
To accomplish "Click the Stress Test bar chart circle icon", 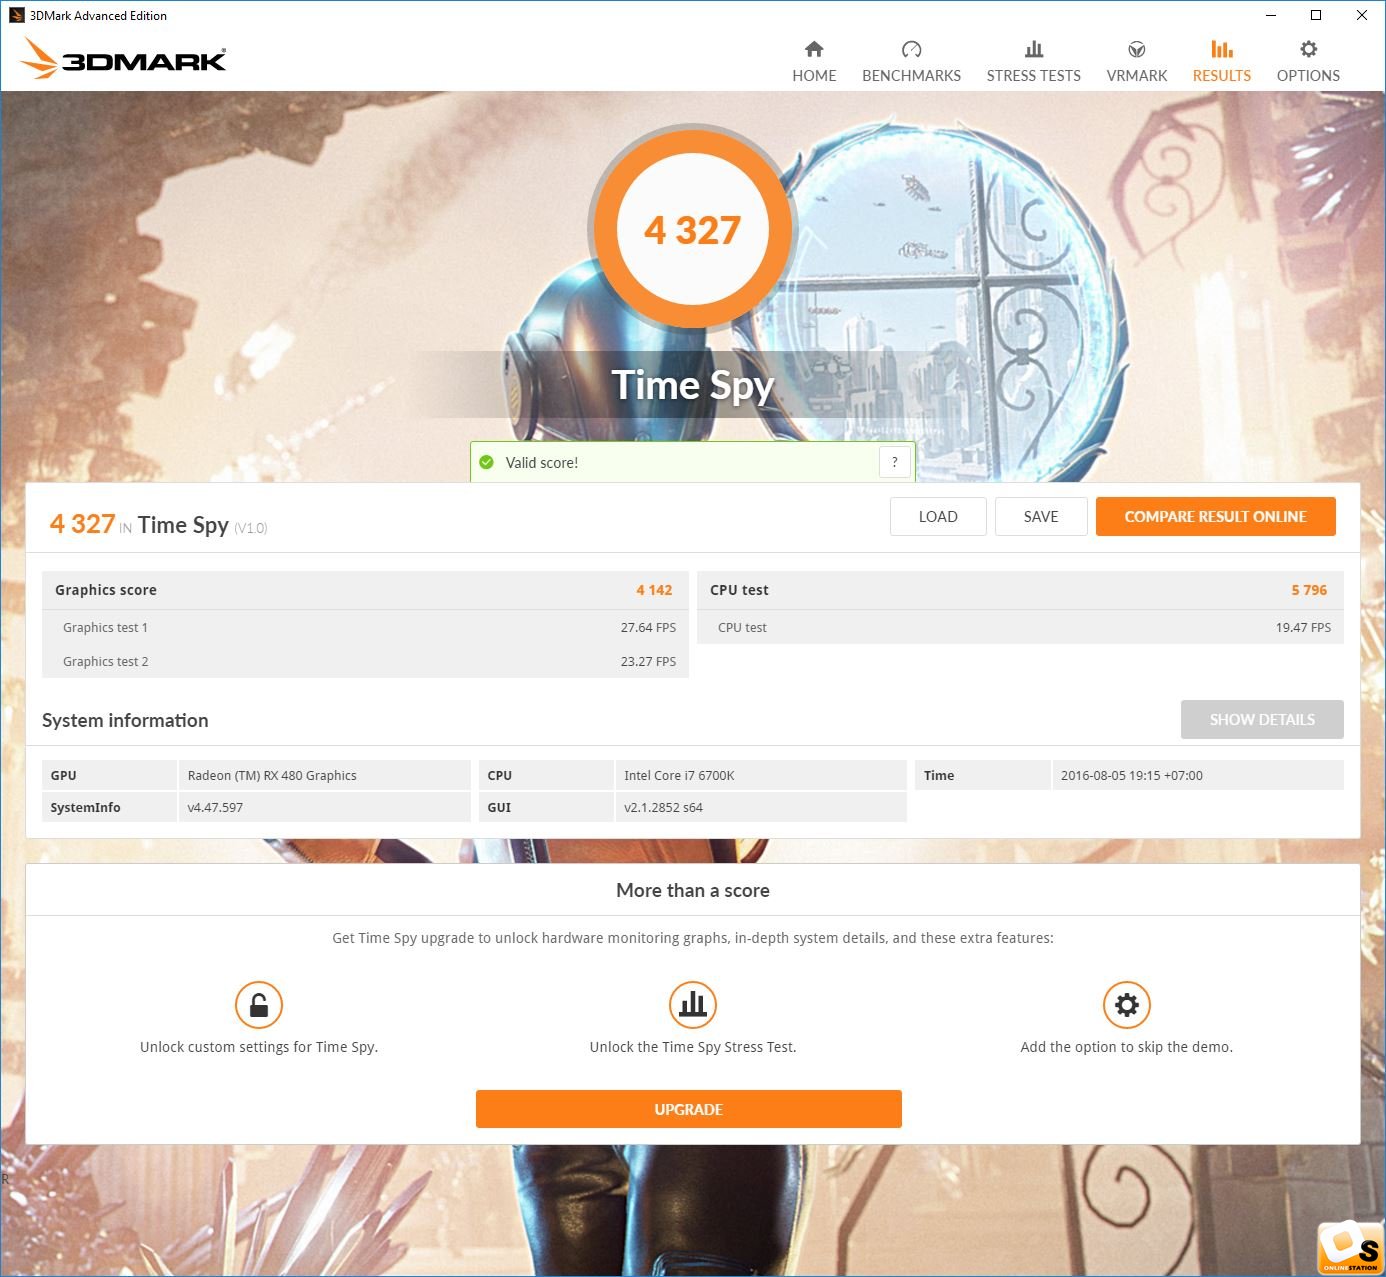I will tap(693, 1004).
